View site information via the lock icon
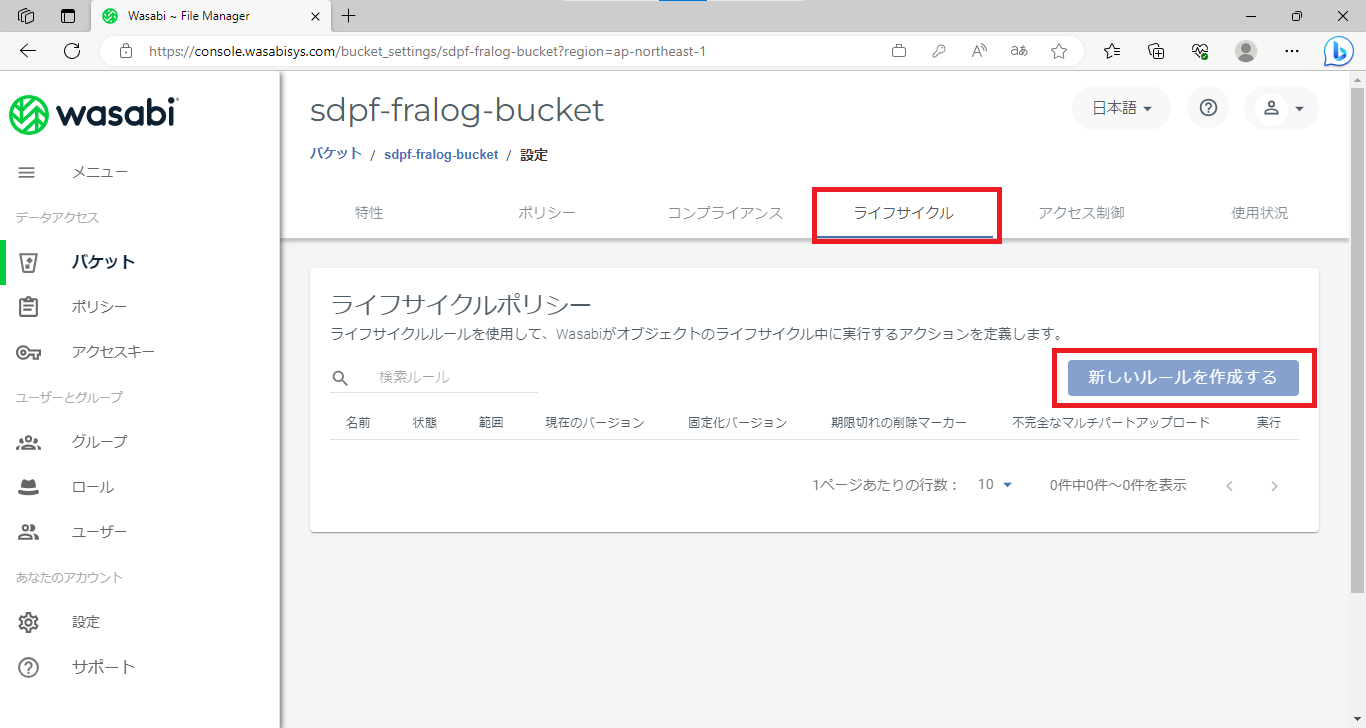 pyautogui.click(x=126, y=51)
